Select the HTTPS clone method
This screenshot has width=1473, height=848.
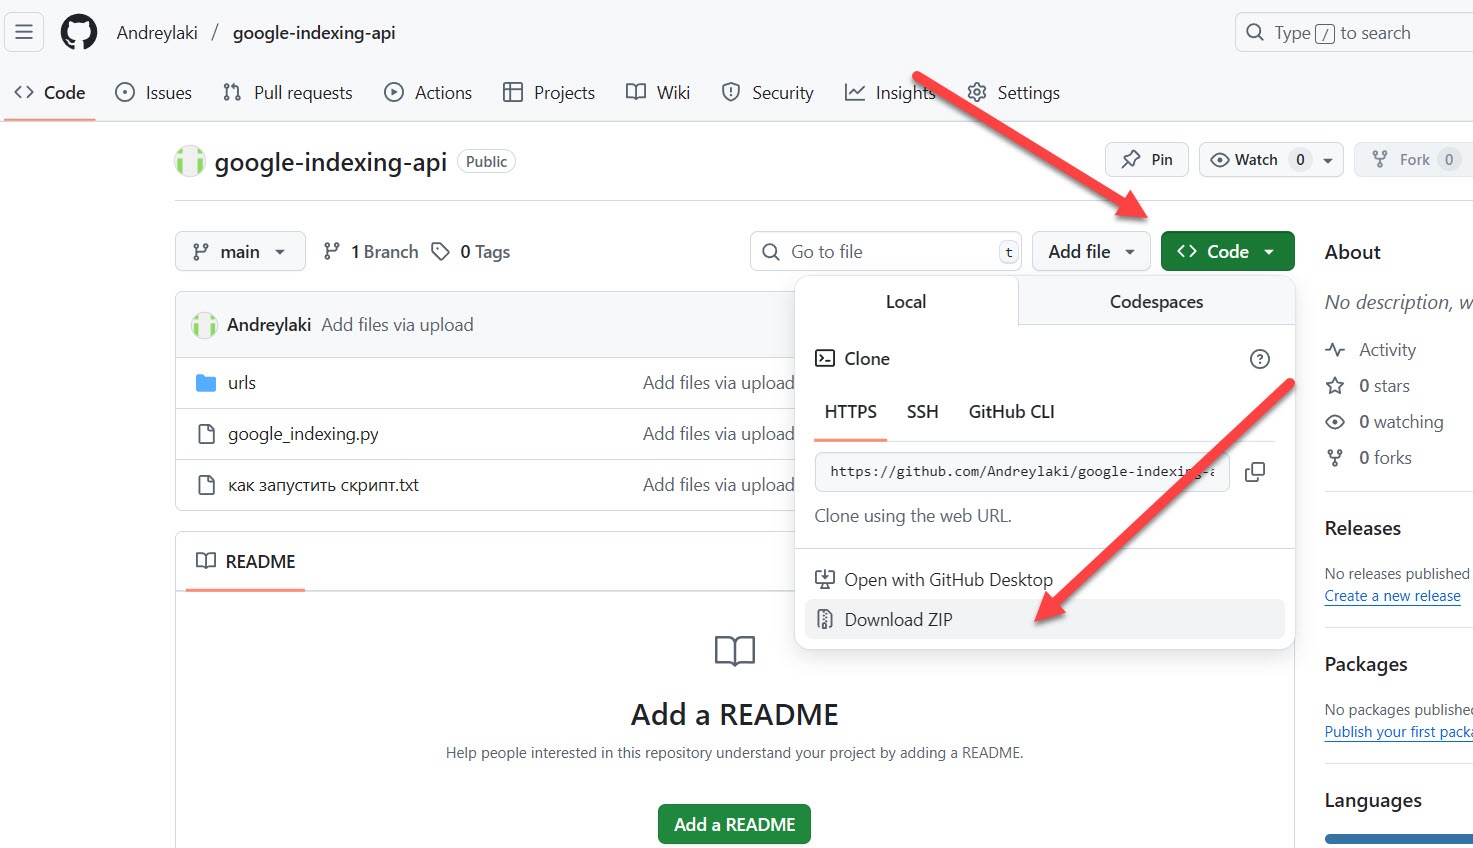tap(851, 412)
